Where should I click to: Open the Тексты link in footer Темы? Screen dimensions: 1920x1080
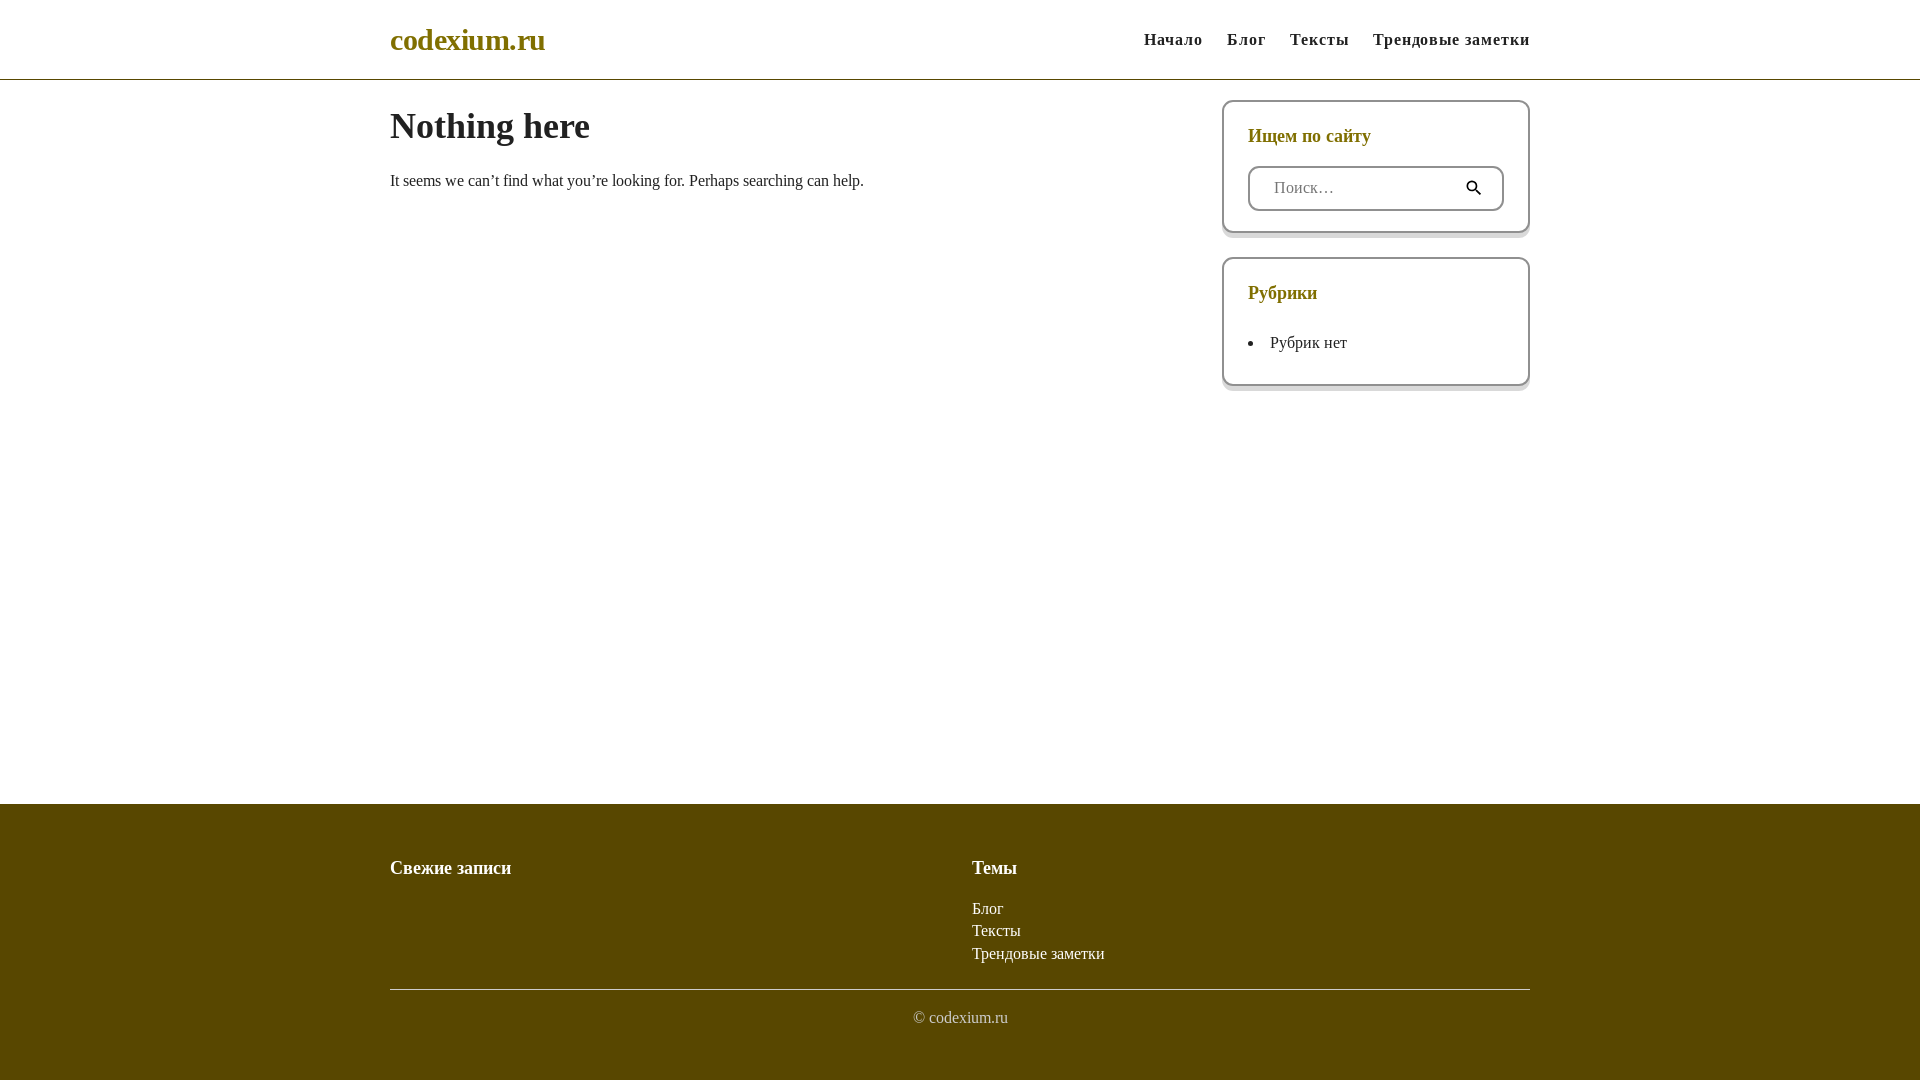[996, 931]
